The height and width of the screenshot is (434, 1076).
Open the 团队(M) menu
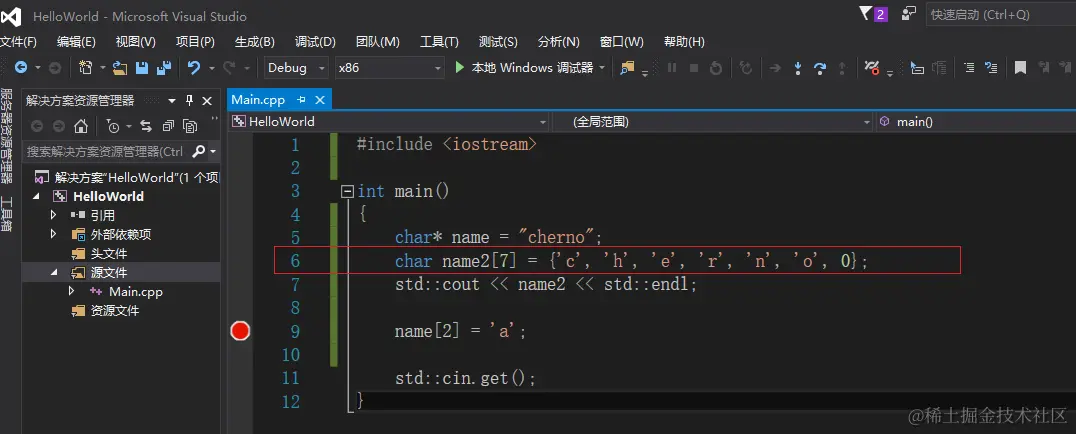[x=378, y=42]
